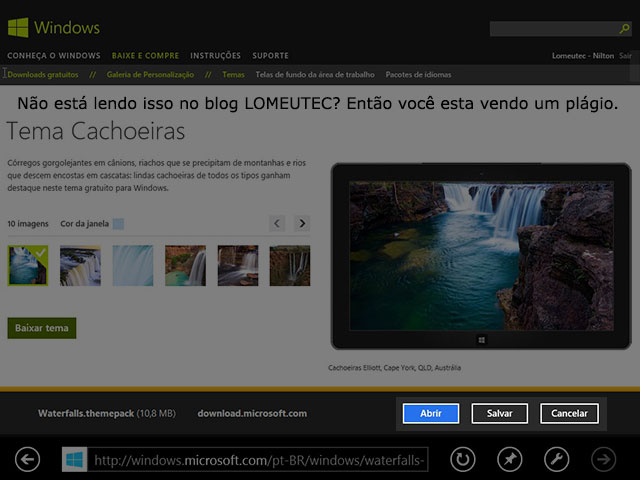The height and width of the screenshot is (480, 640).
Task: Click the download.microsoft.com source text
Action: point(252,413)
